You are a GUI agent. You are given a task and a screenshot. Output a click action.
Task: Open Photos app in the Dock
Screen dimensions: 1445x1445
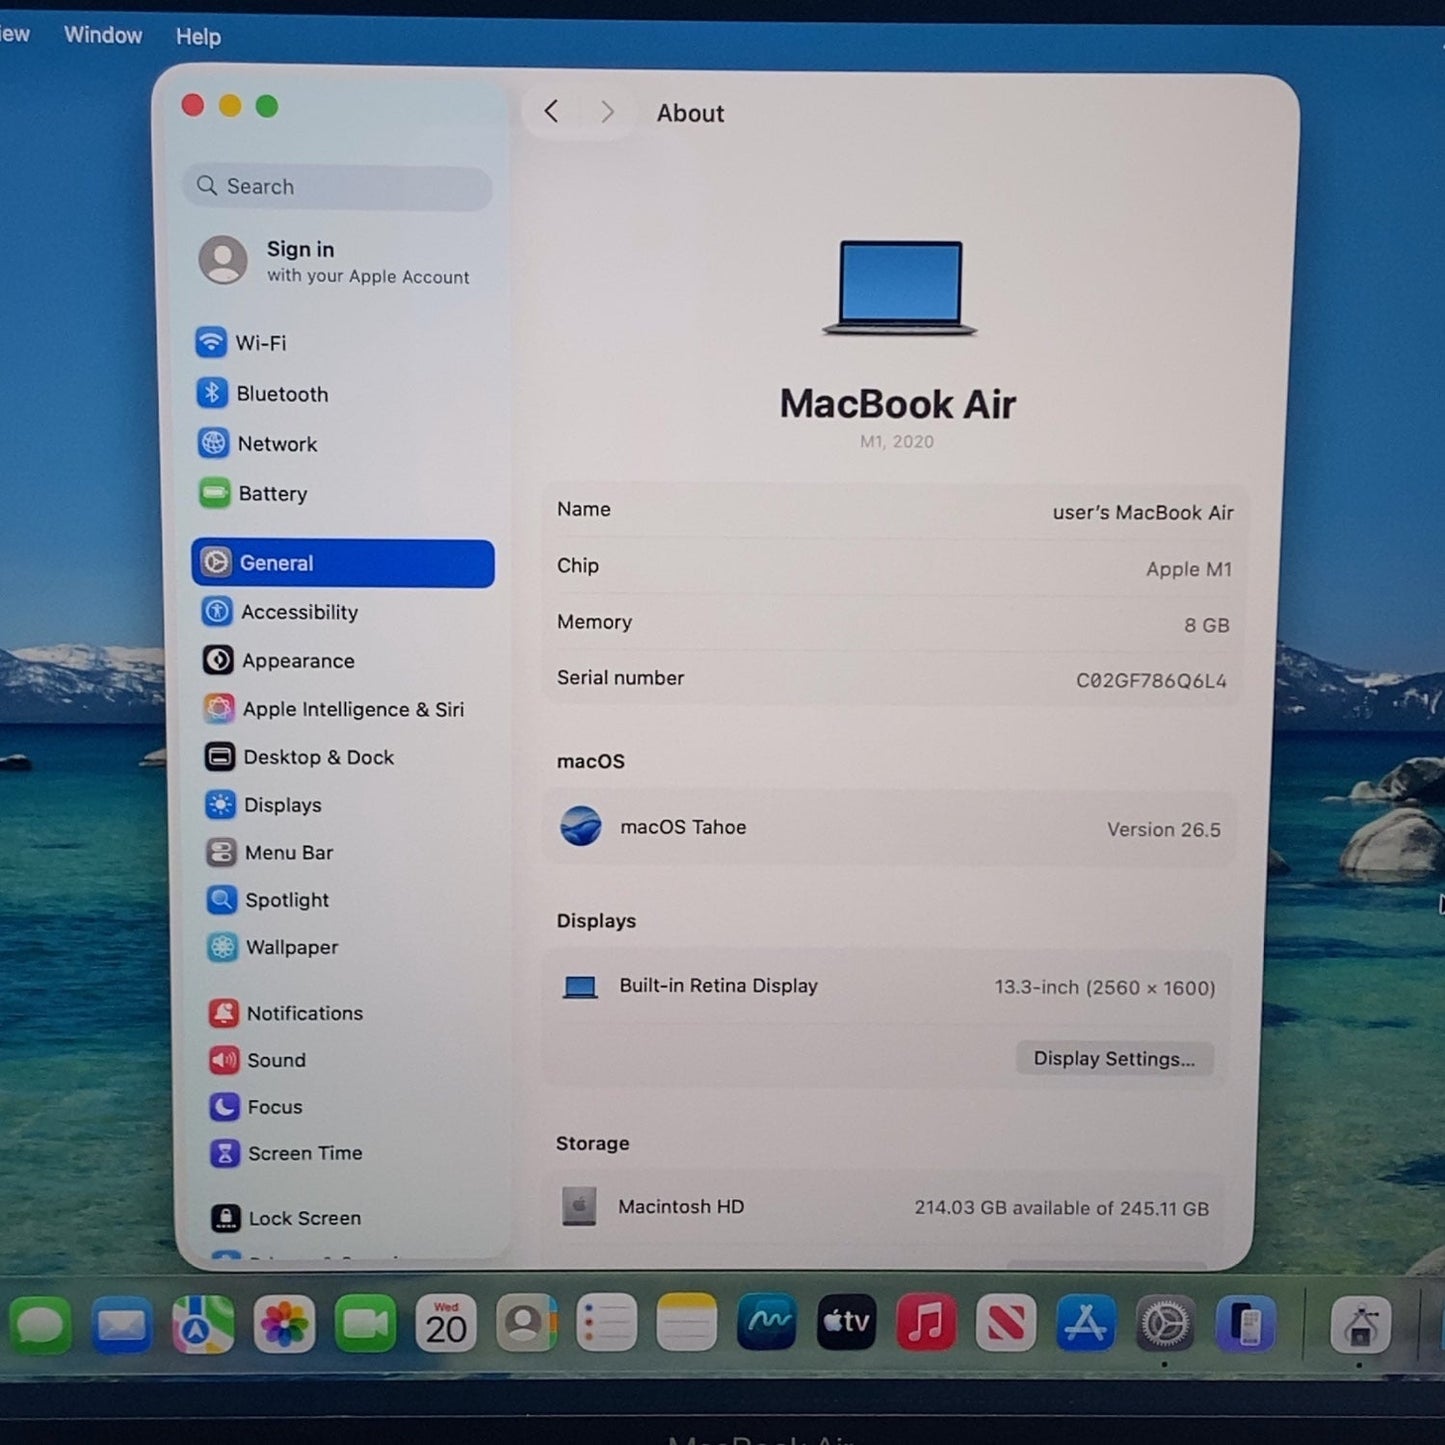[x=284, y=1325]
